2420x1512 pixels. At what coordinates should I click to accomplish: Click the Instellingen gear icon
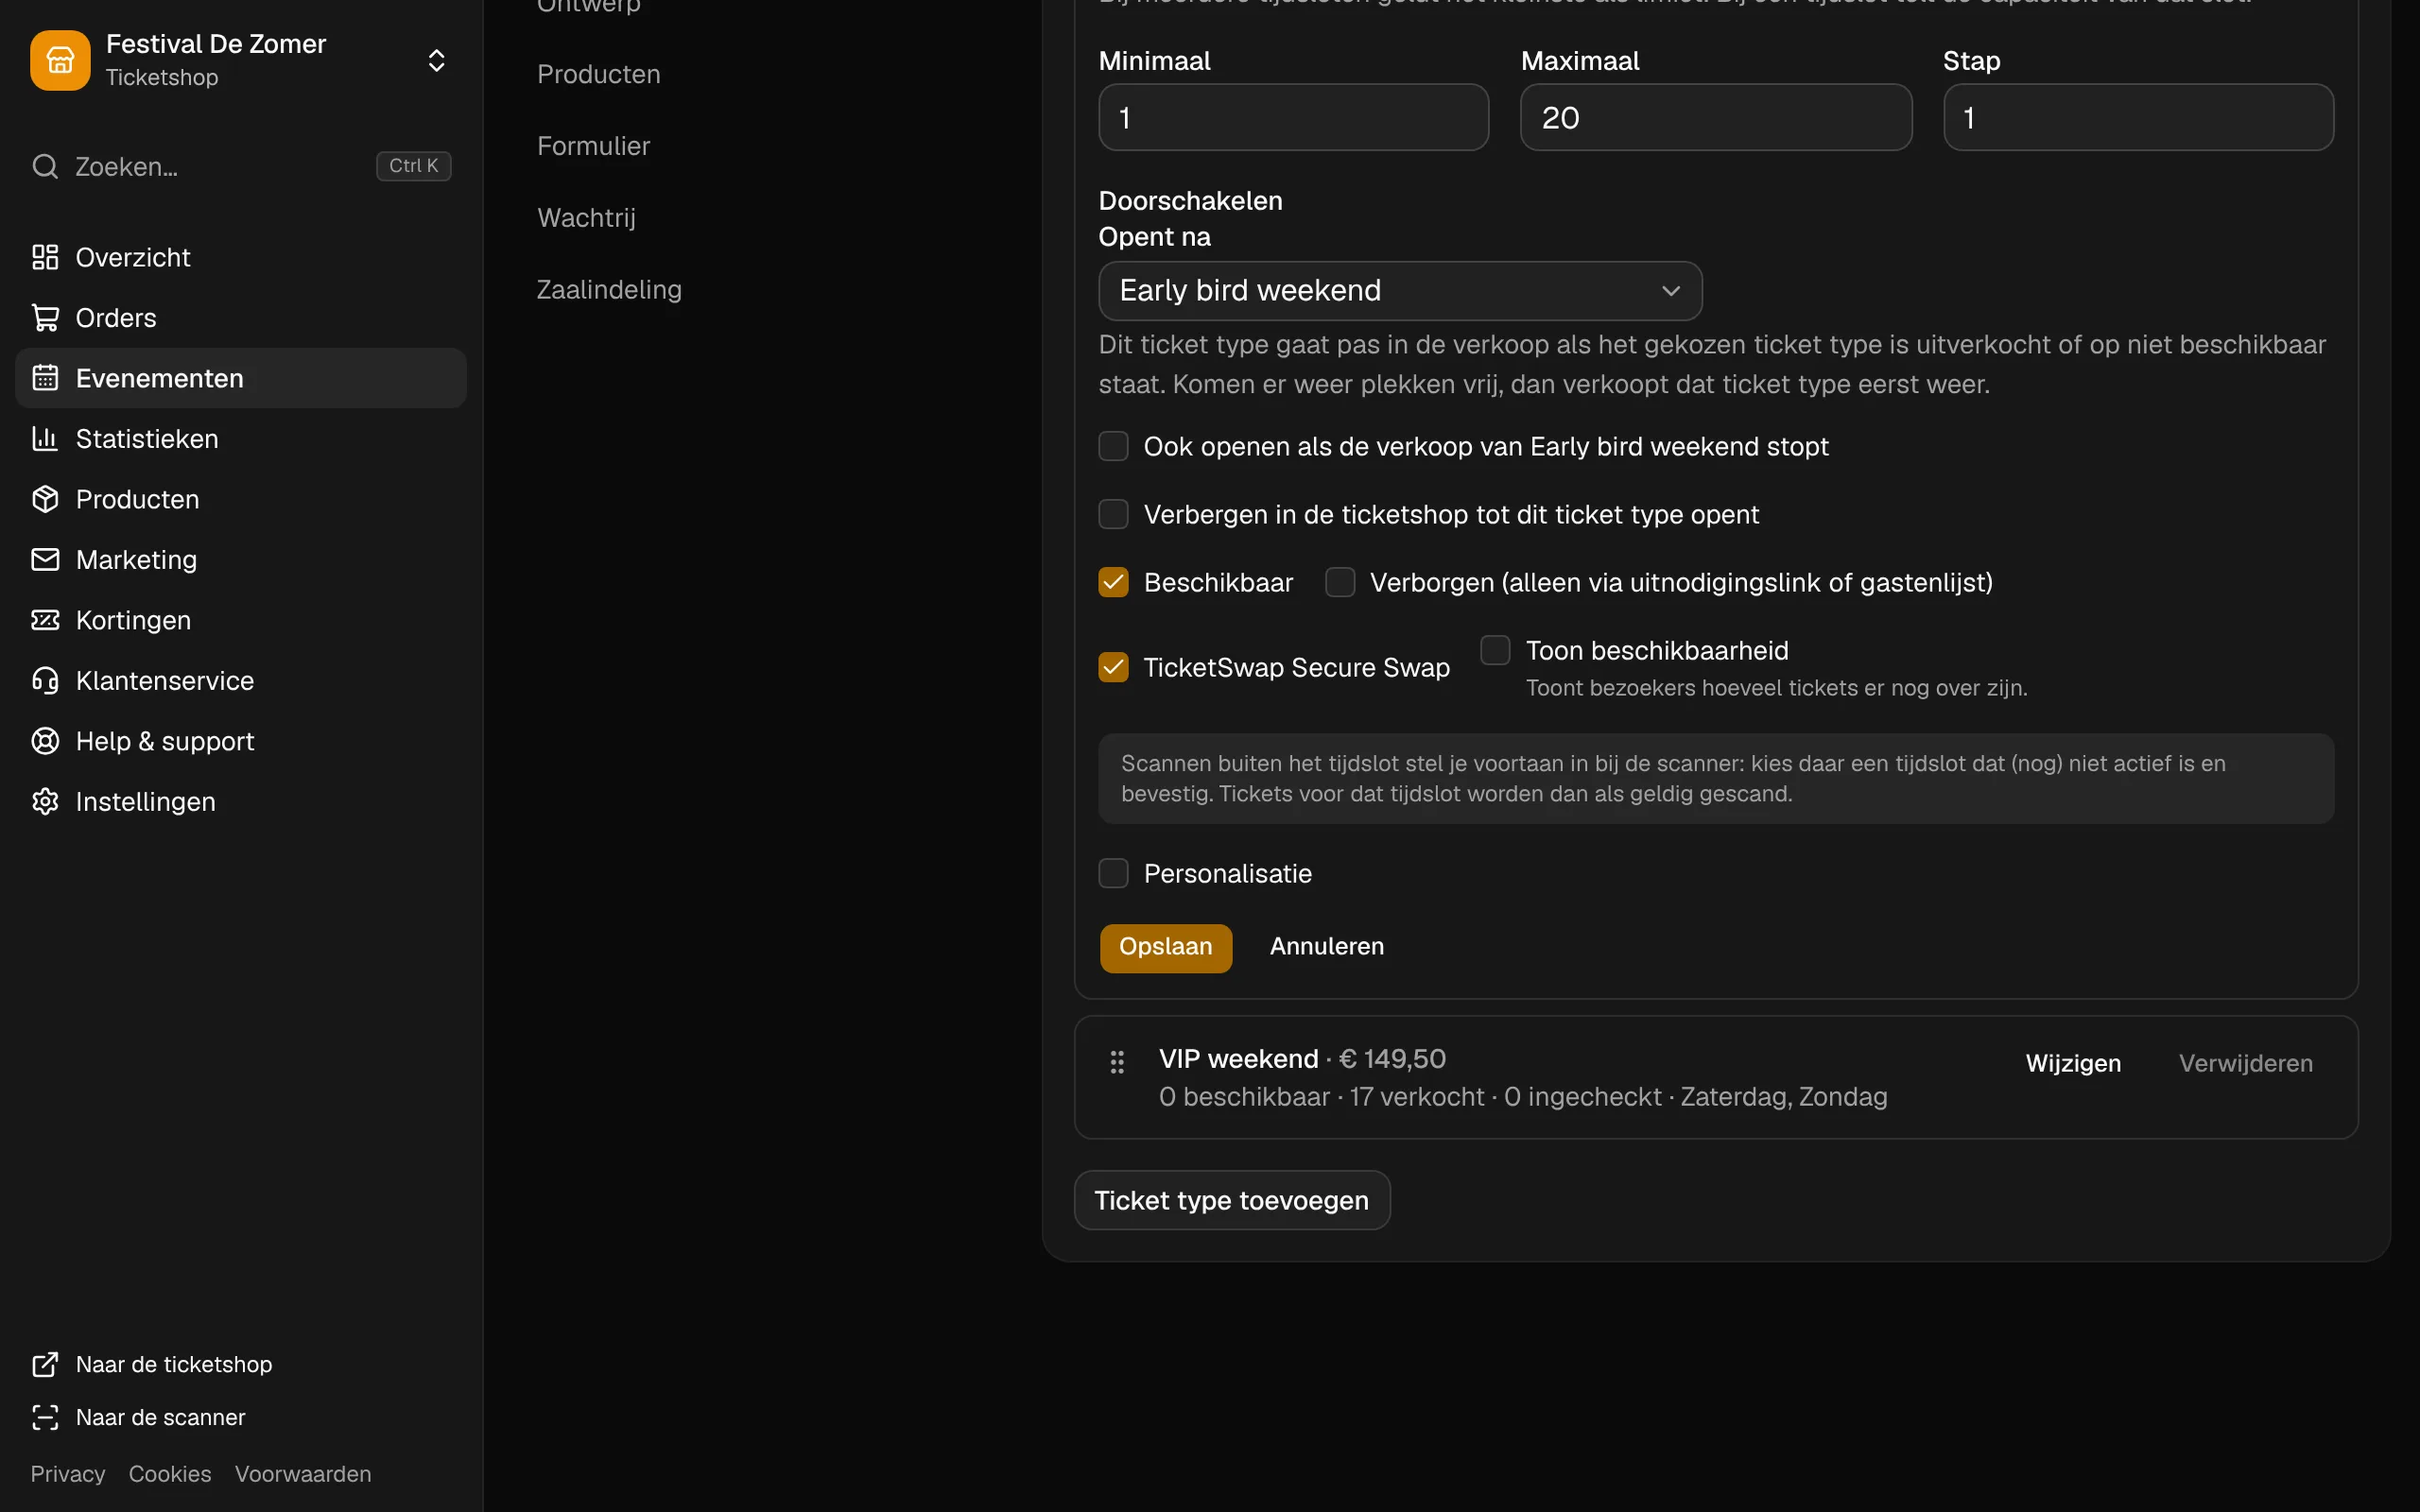45,802
